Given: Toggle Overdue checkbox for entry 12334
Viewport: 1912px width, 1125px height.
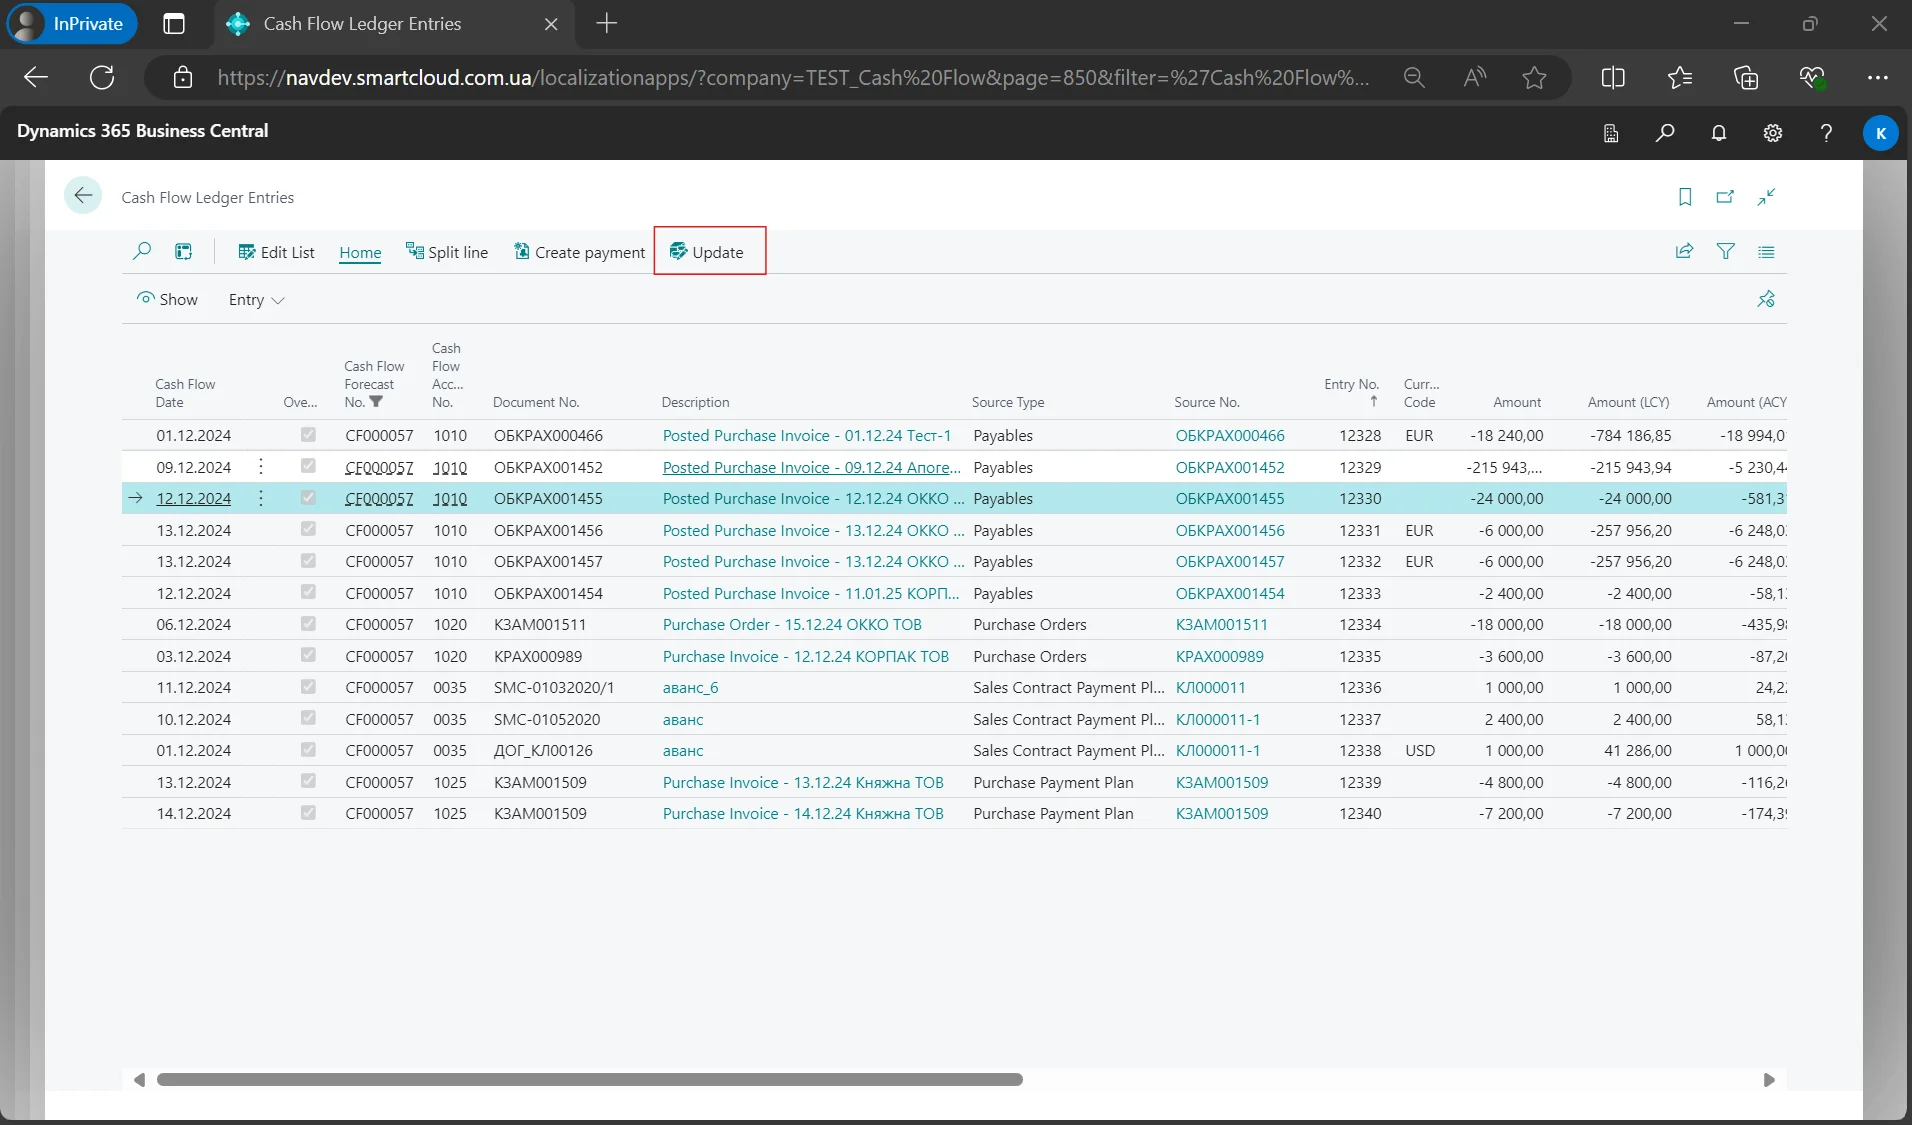Looking at the screenshot, I should click(x=308, y=624).
